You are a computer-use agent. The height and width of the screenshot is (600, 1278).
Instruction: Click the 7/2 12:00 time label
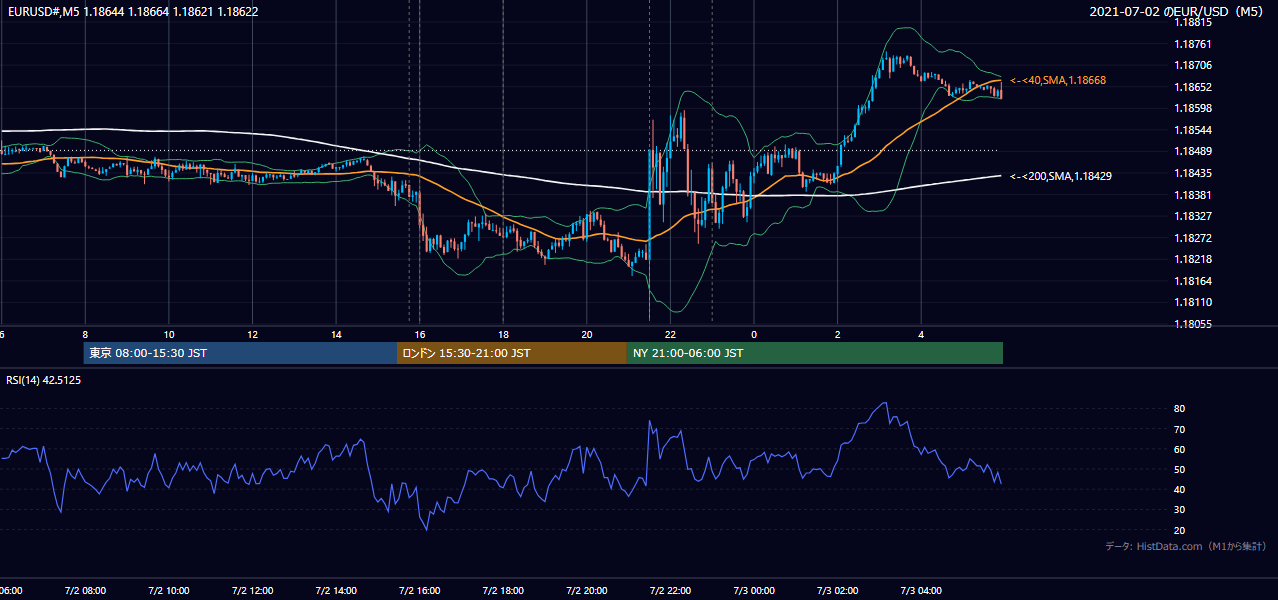tap(252, 590)
